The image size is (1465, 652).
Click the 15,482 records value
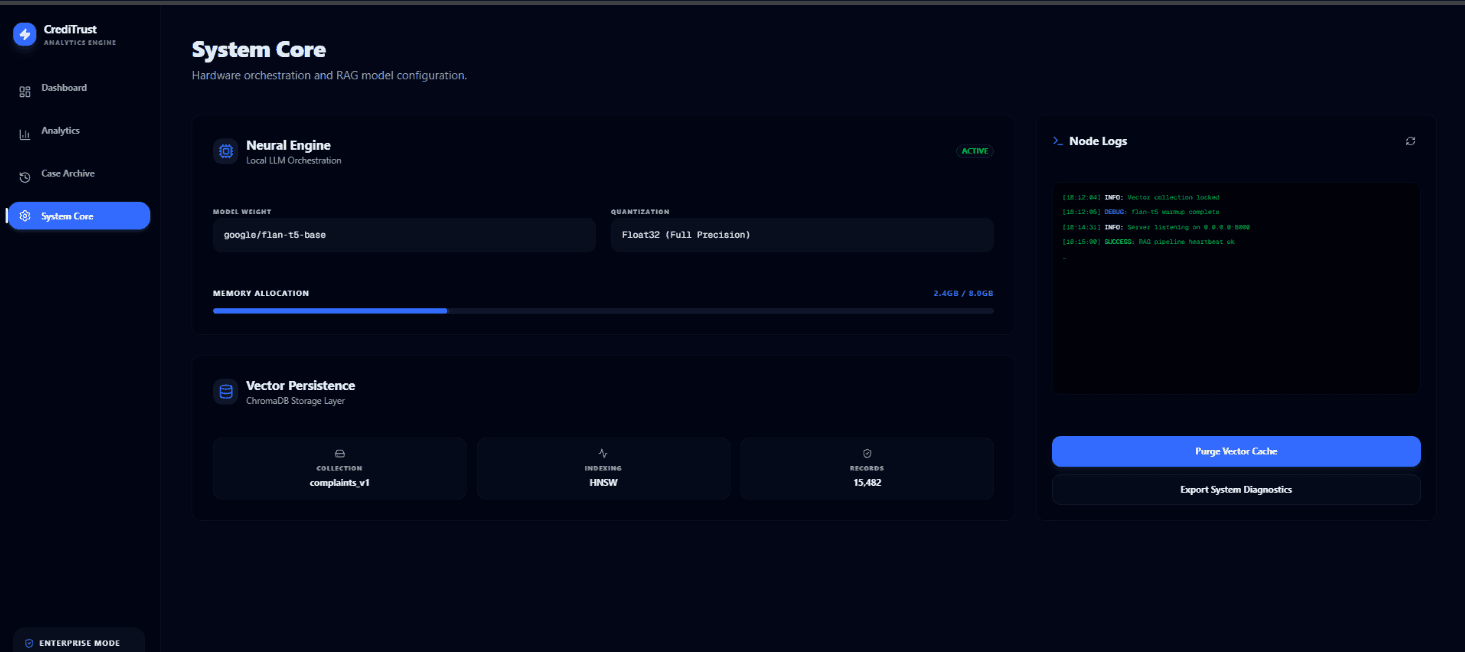click(867, 482)
